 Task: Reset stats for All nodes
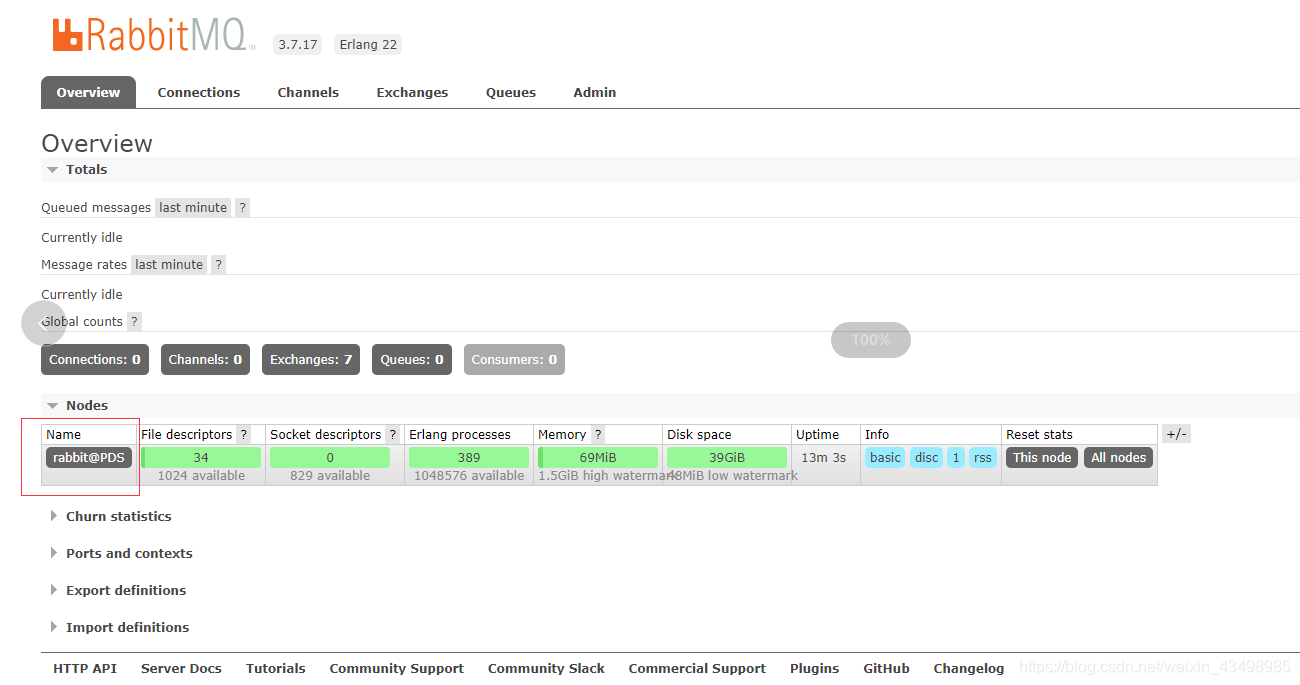click(x=1119, y=458)
